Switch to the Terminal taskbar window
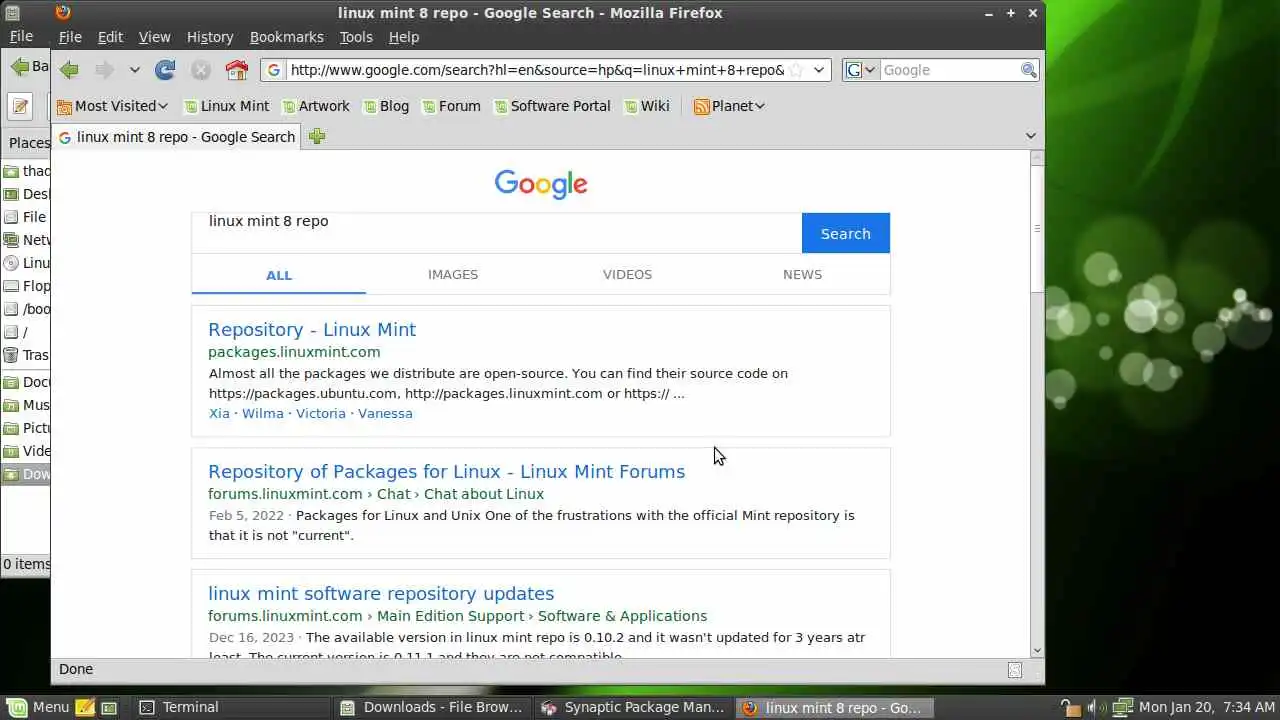 pos(233,707)
